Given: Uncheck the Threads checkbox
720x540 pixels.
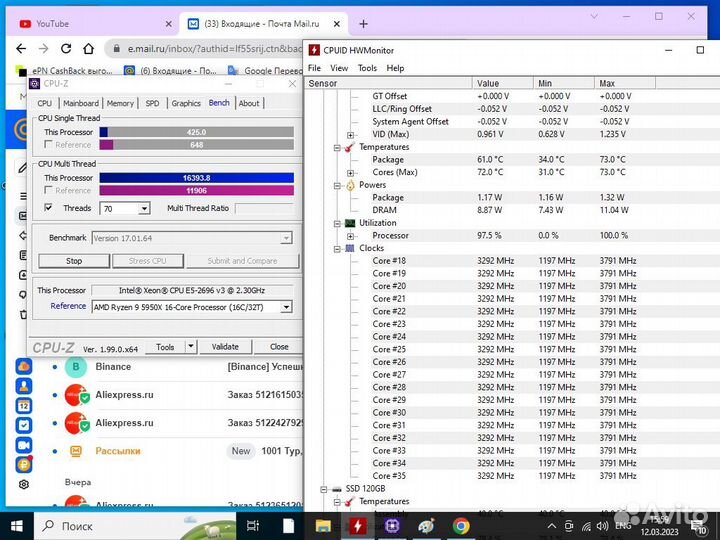Looking at the screenshot, I should (x=48, y=208).
